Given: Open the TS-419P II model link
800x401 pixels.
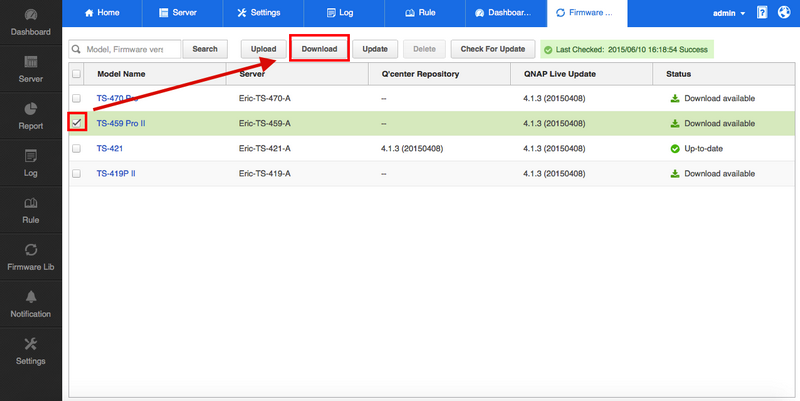Looking at the screenshot, I should [116, 173].
